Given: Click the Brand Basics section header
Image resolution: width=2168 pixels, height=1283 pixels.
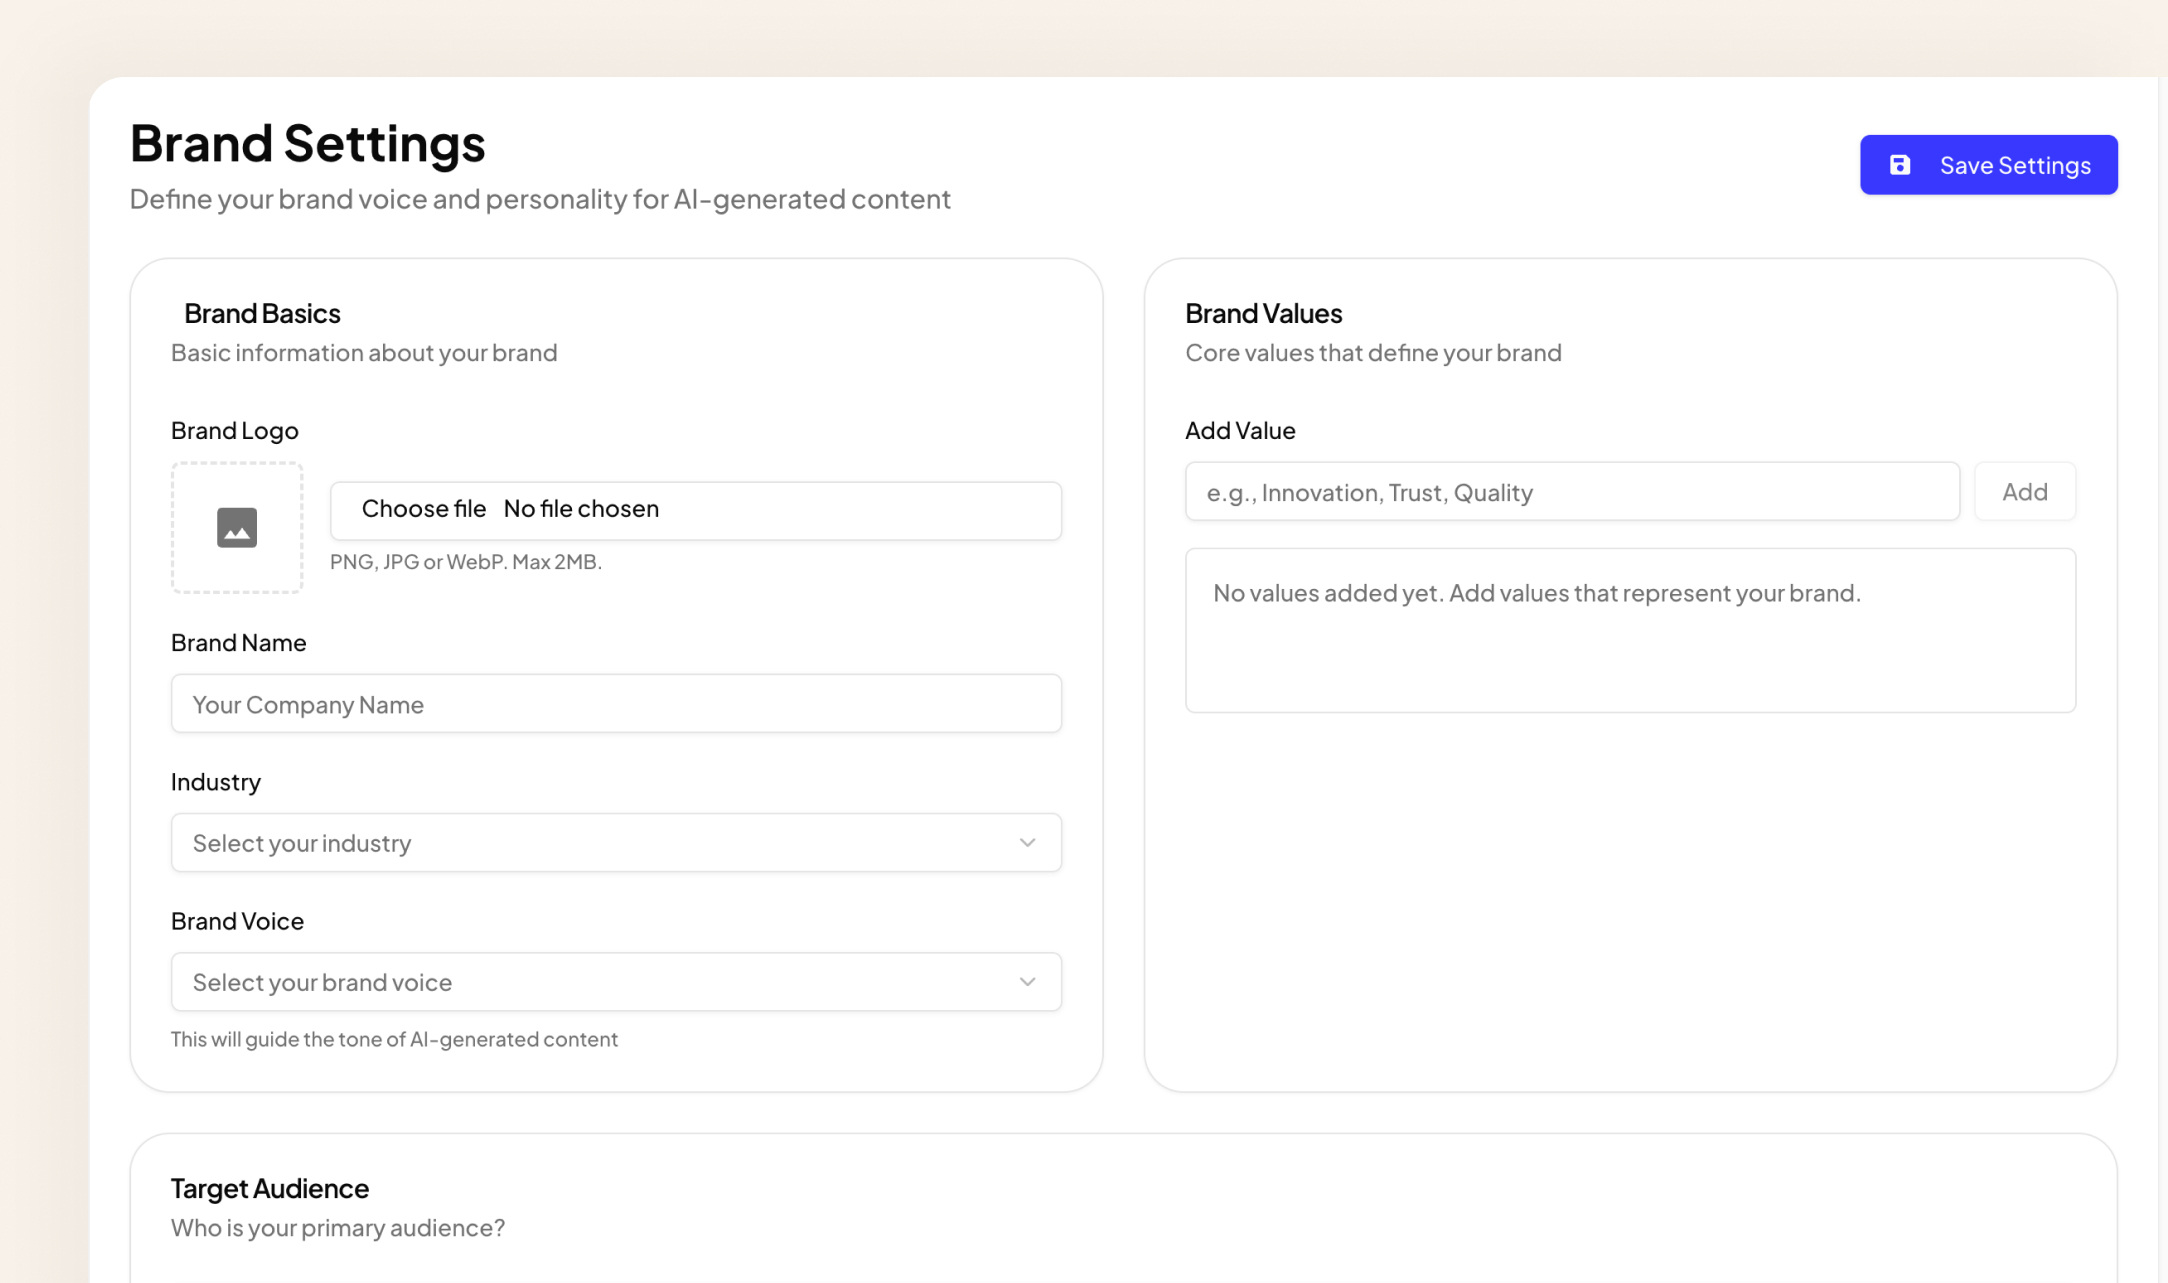Looking at the screenshot, I should point(262,313).
